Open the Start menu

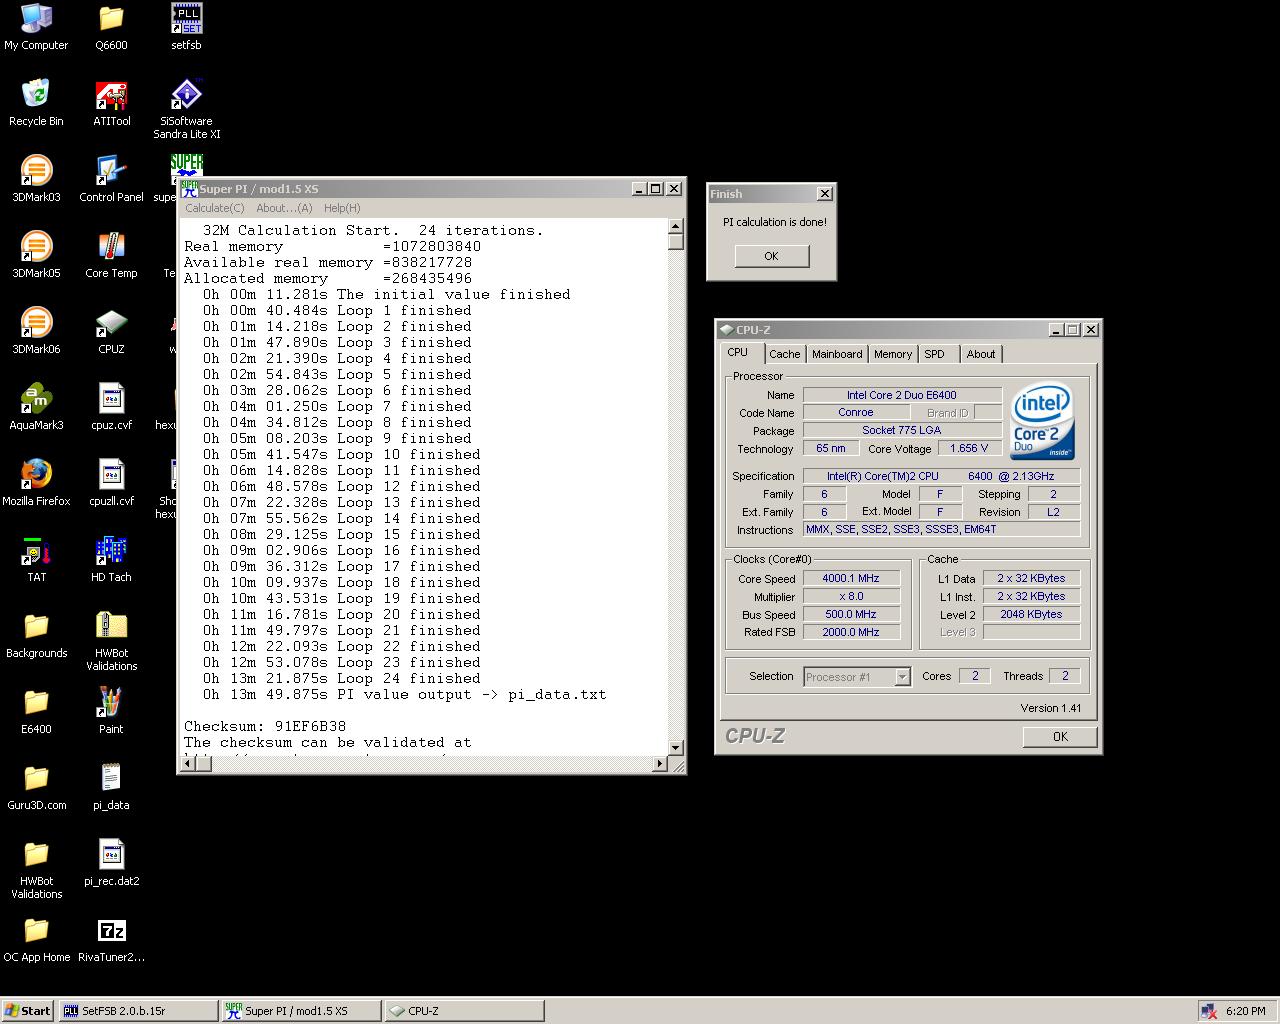pyautogui.click(x=27, y=1011)
